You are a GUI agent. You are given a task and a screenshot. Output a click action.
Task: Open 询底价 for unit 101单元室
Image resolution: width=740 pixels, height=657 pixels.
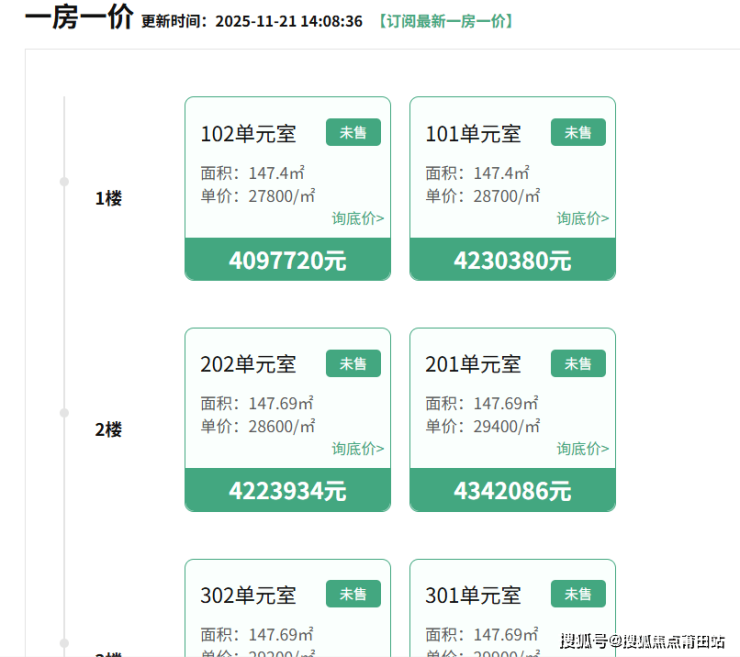point(583,218)
